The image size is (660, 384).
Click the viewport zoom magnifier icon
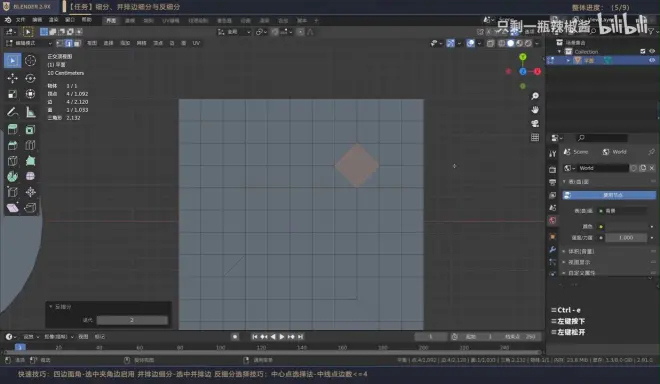click(535, 96)
